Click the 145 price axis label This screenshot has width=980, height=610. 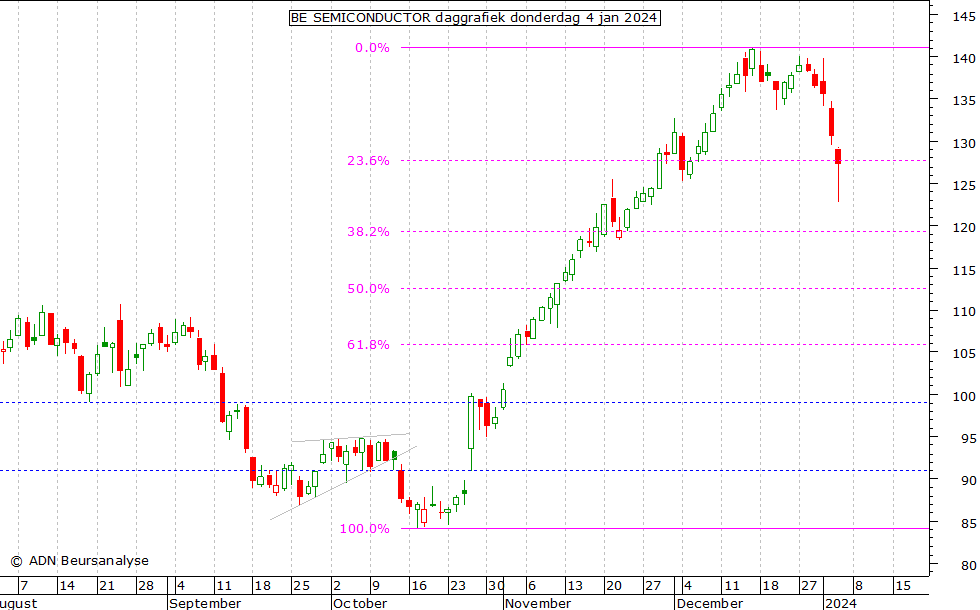[963, 17]
